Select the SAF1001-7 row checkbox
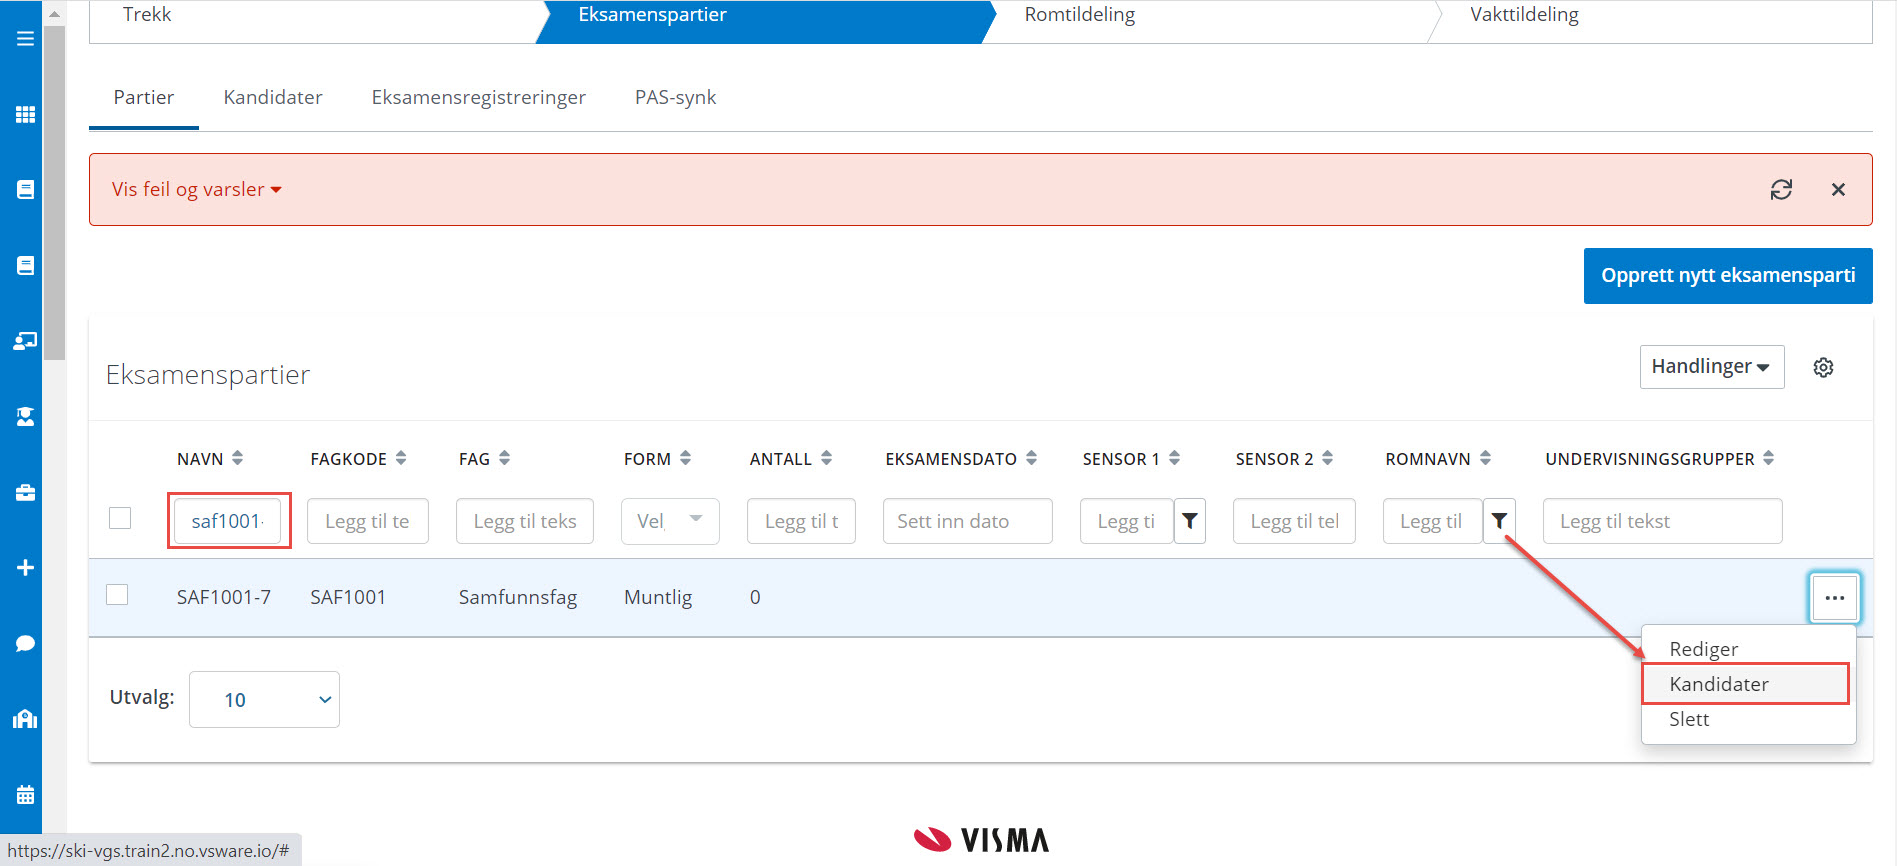Image resolution: width=1897 pixels, height=866 pixels. coord(117,594)
